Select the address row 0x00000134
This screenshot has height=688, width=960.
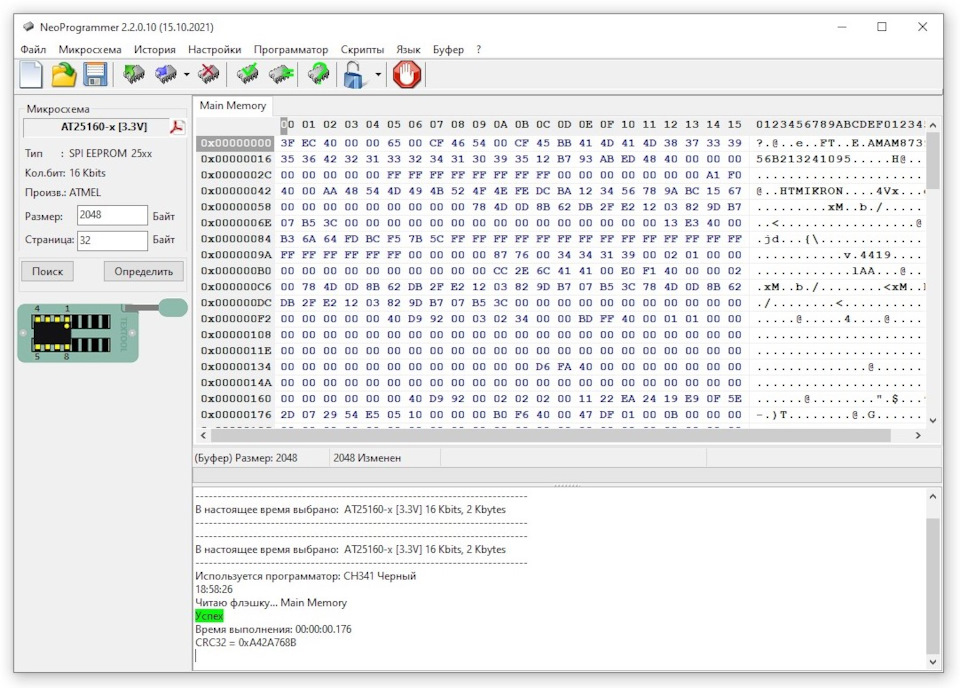pos(236,367)
